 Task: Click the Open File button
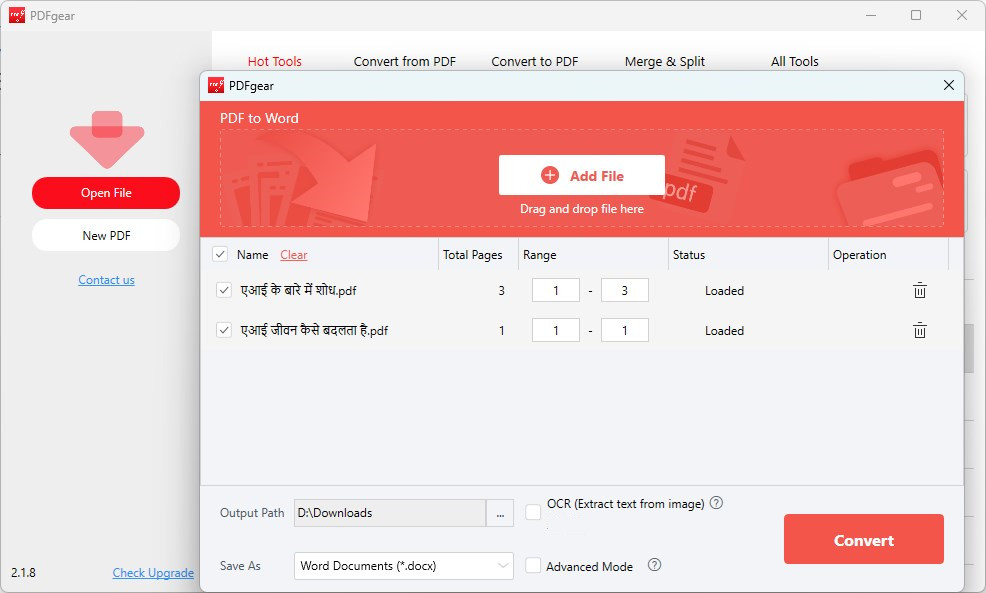point(106,192)
